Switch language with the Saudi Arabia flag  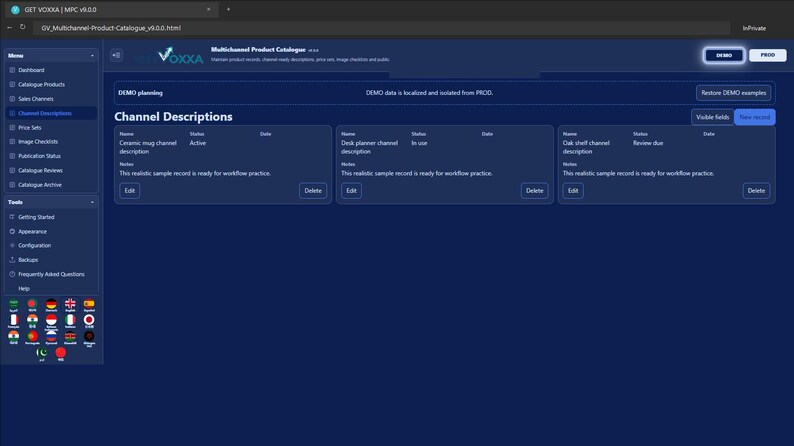pyautogui.click(x=14, y=305)
